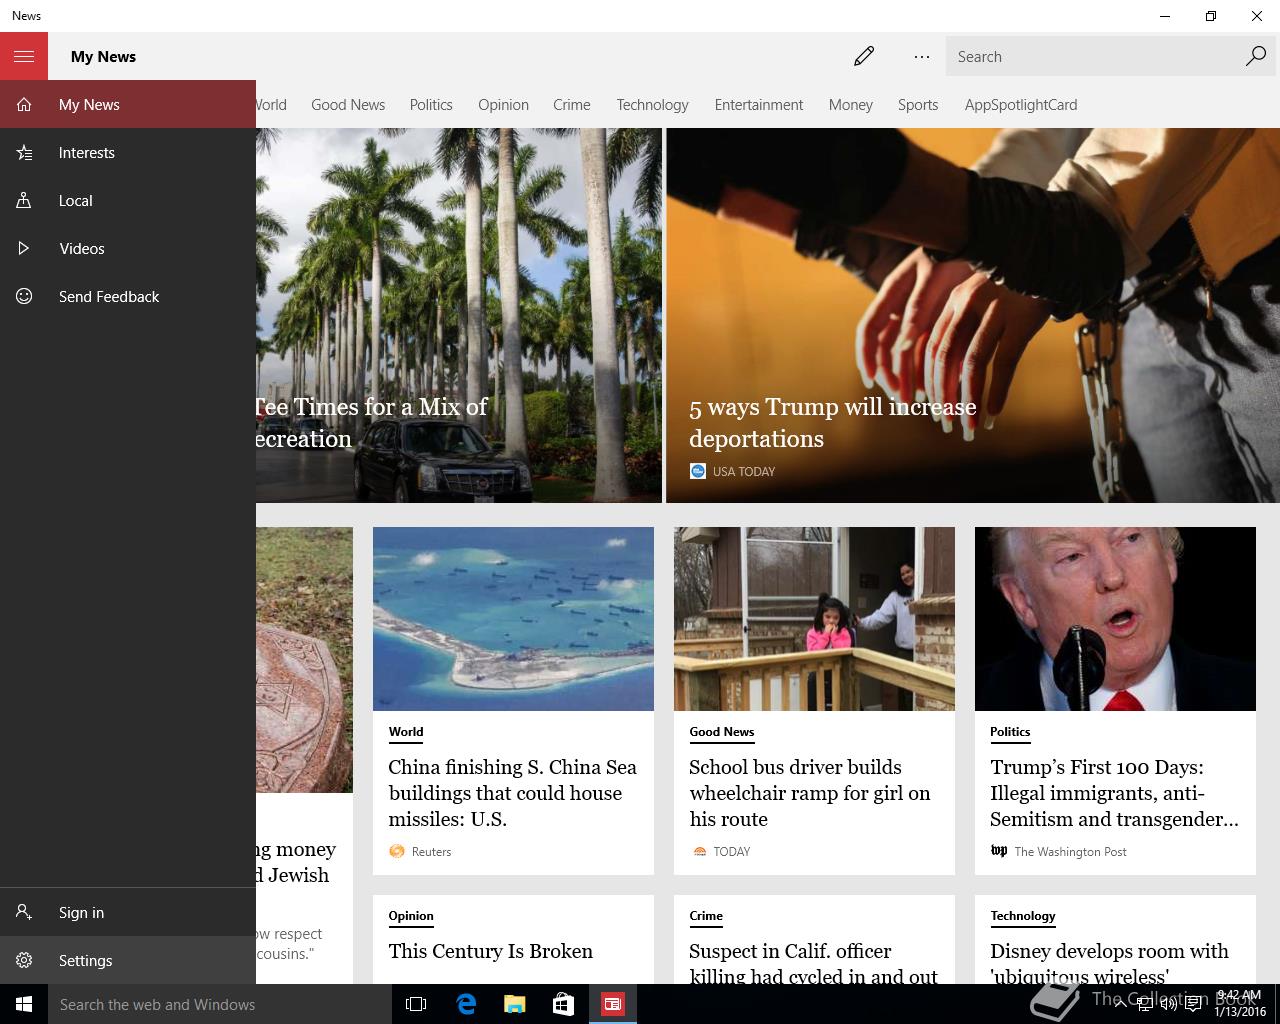Open Task View from the taskbar
Screen dimensions: 1280x1024
[416, 1004]
